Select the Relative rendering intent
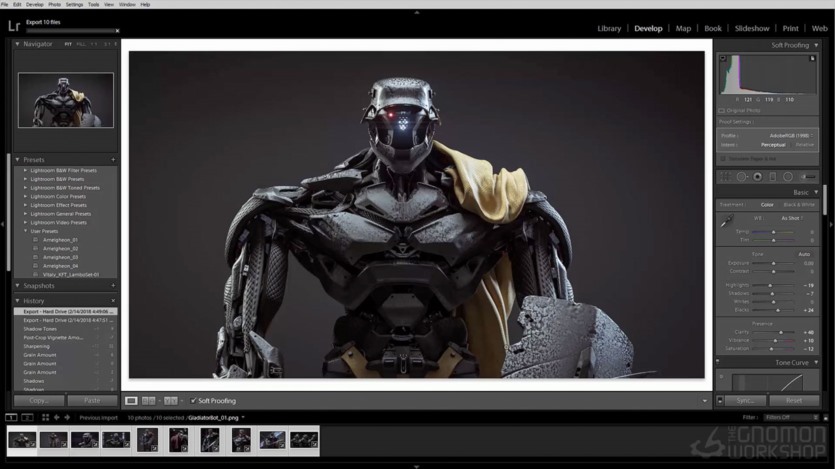This screenshot has height=469, width=835. coord(804,145)
